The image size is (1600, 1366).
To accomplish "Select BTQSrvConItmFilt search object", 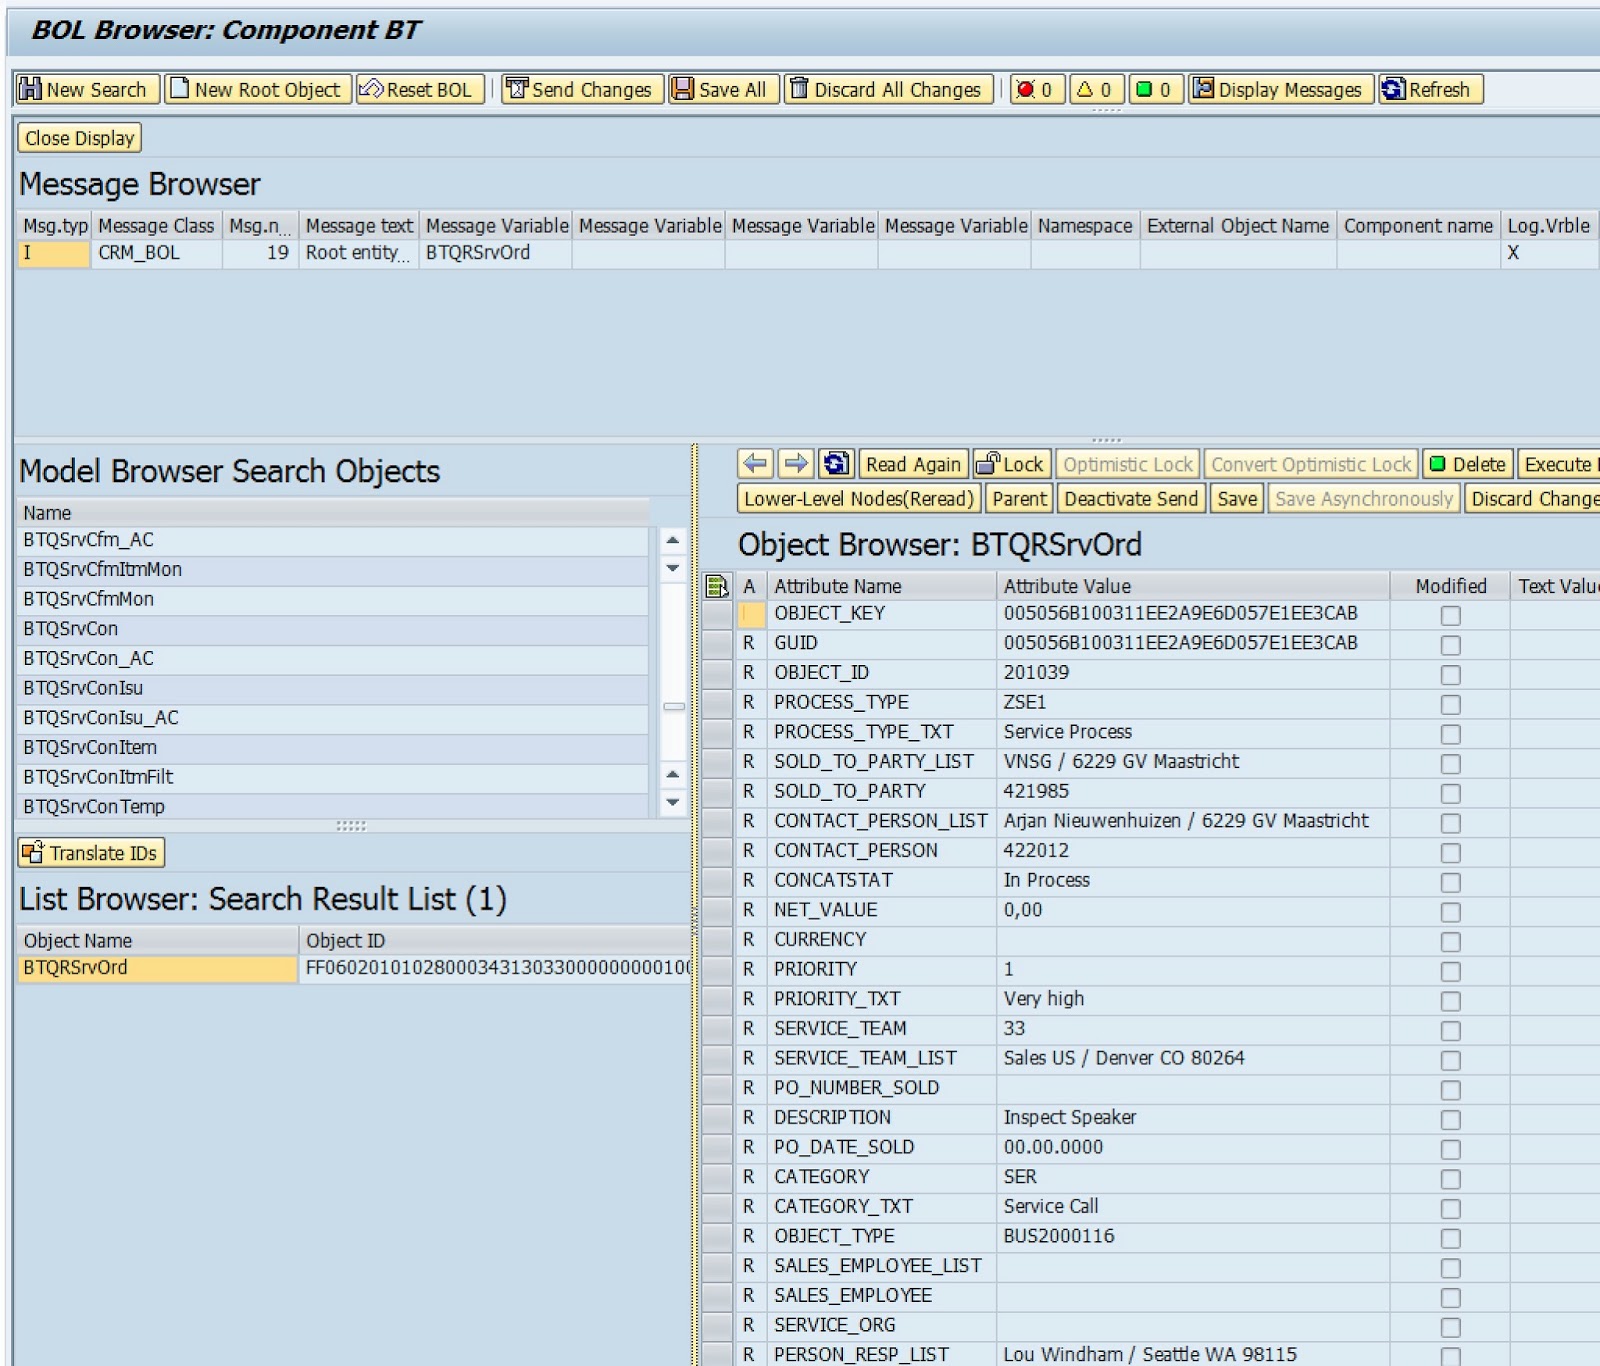I will click(333, 777).
